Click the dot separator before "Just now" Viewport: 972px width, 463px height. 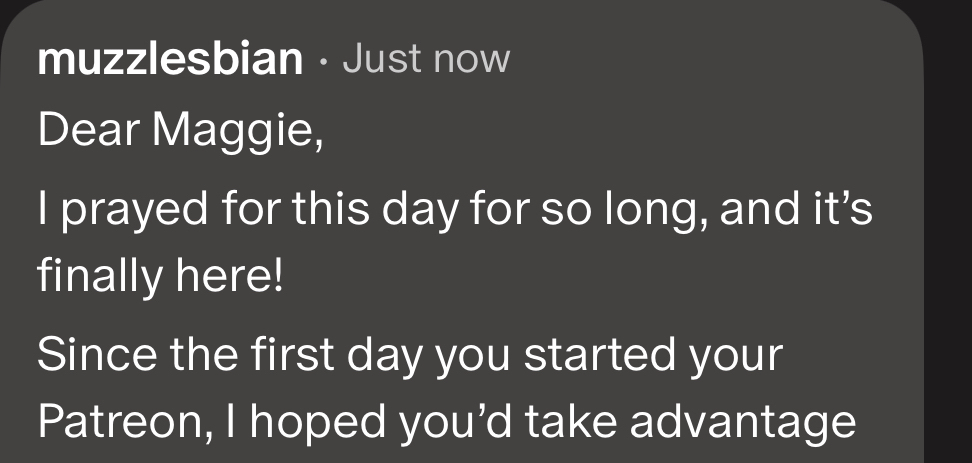pyautogui.click(x=321, y=60)
